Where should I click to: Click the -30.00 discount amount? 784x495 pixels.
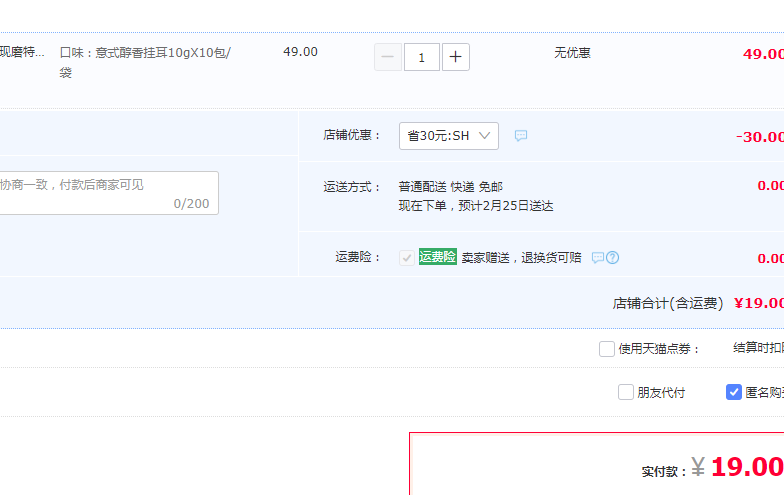click(x=760, y=137)
